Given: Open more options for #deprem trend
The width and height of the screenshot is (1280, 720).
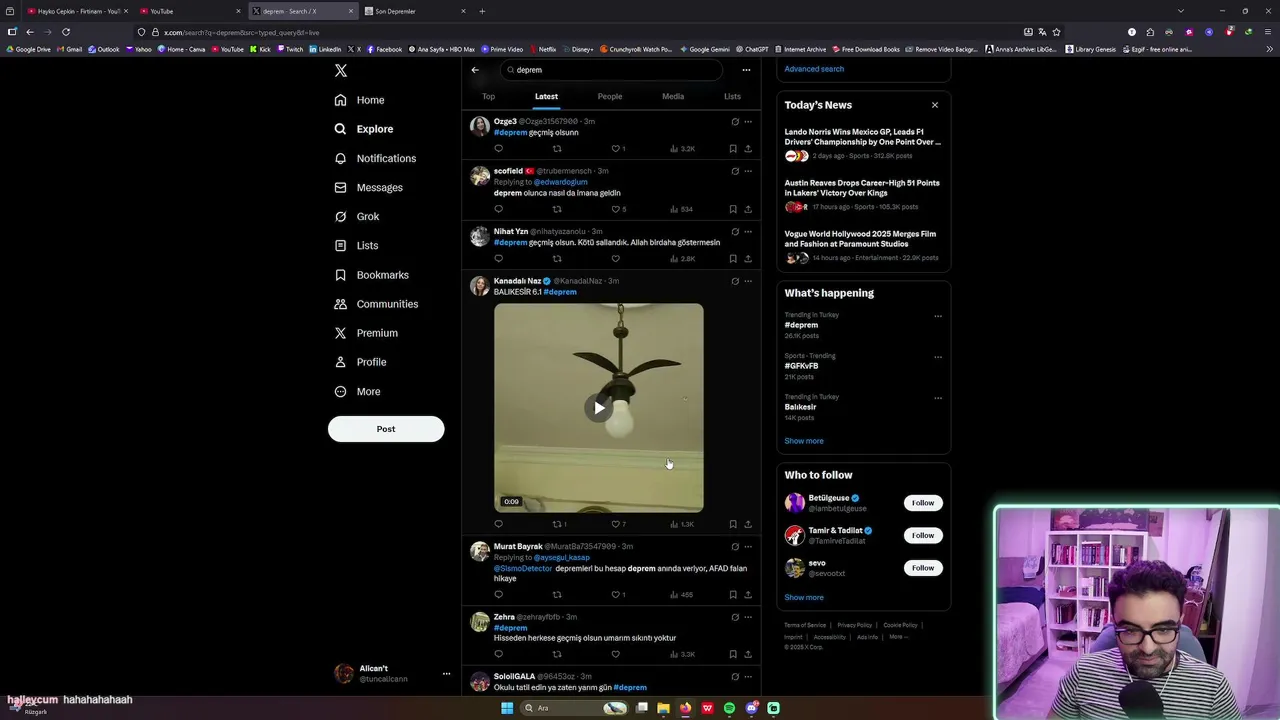Looking at the screenshot, I should click(x=938, y=316).
